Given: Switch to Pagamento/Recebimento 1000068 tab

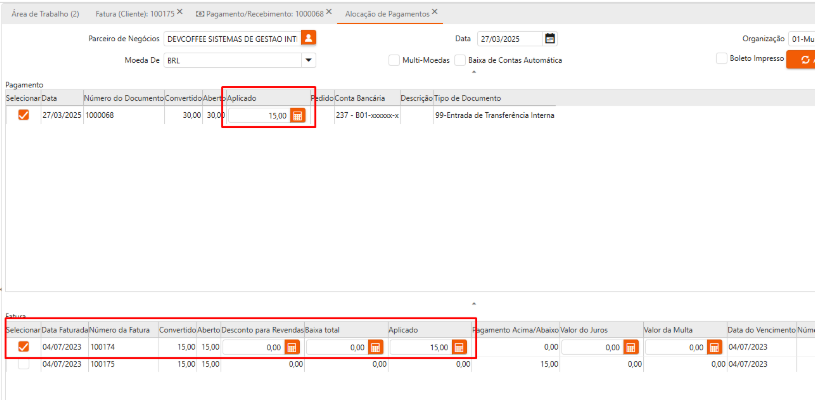Looking at the screenshot, I should click(265, 14).
